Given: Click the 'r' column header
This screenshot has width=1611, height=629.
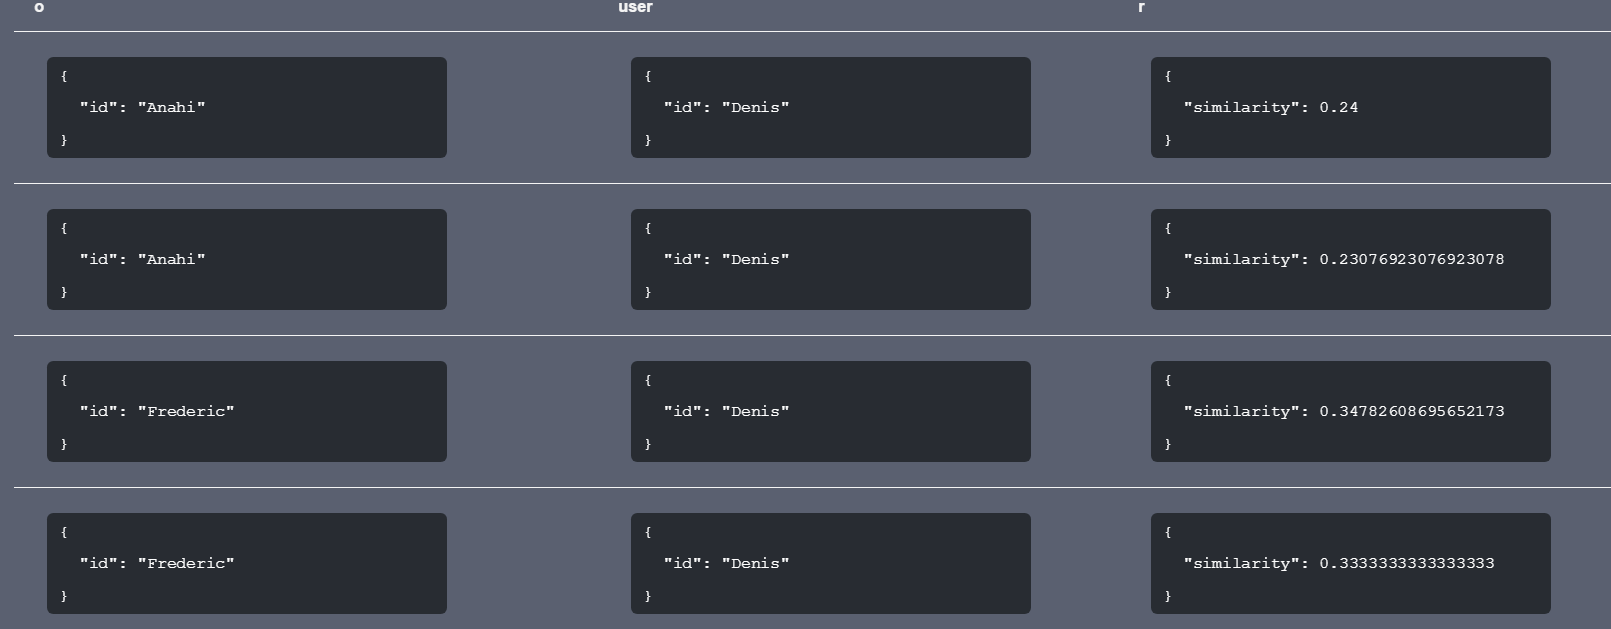Looking at the screenshot, I should pos(1141,7).
